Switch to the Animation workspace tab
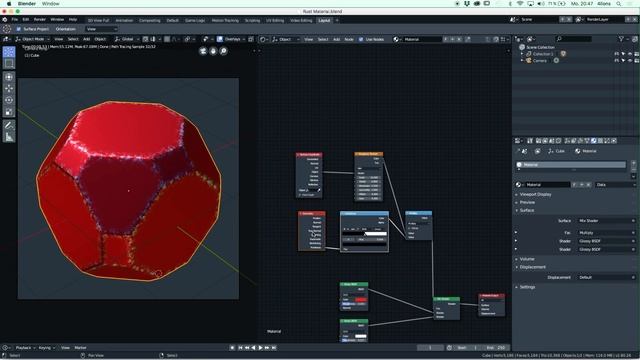Screen dimensions: 640x360 [124, 20]
